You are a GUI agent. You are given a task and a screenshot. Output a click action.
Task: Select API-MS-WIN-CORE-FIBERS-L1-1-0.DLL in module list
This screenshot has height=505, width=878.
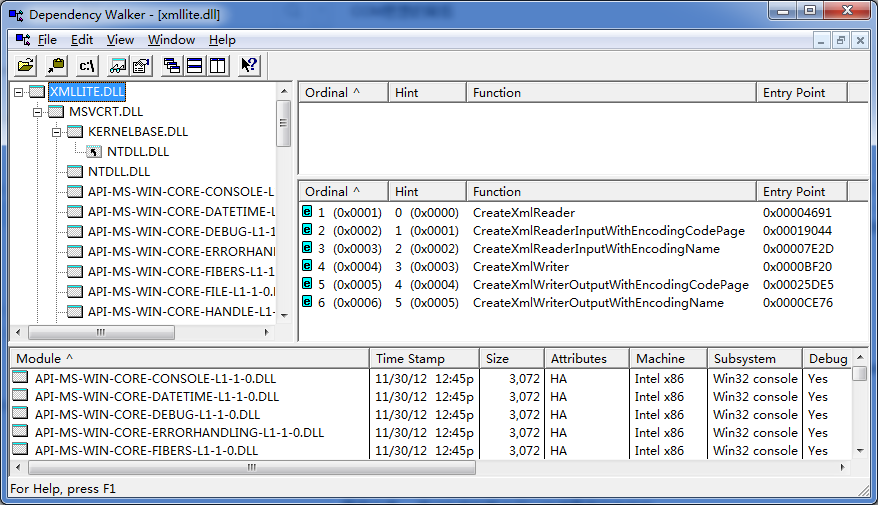pos(146,451)
